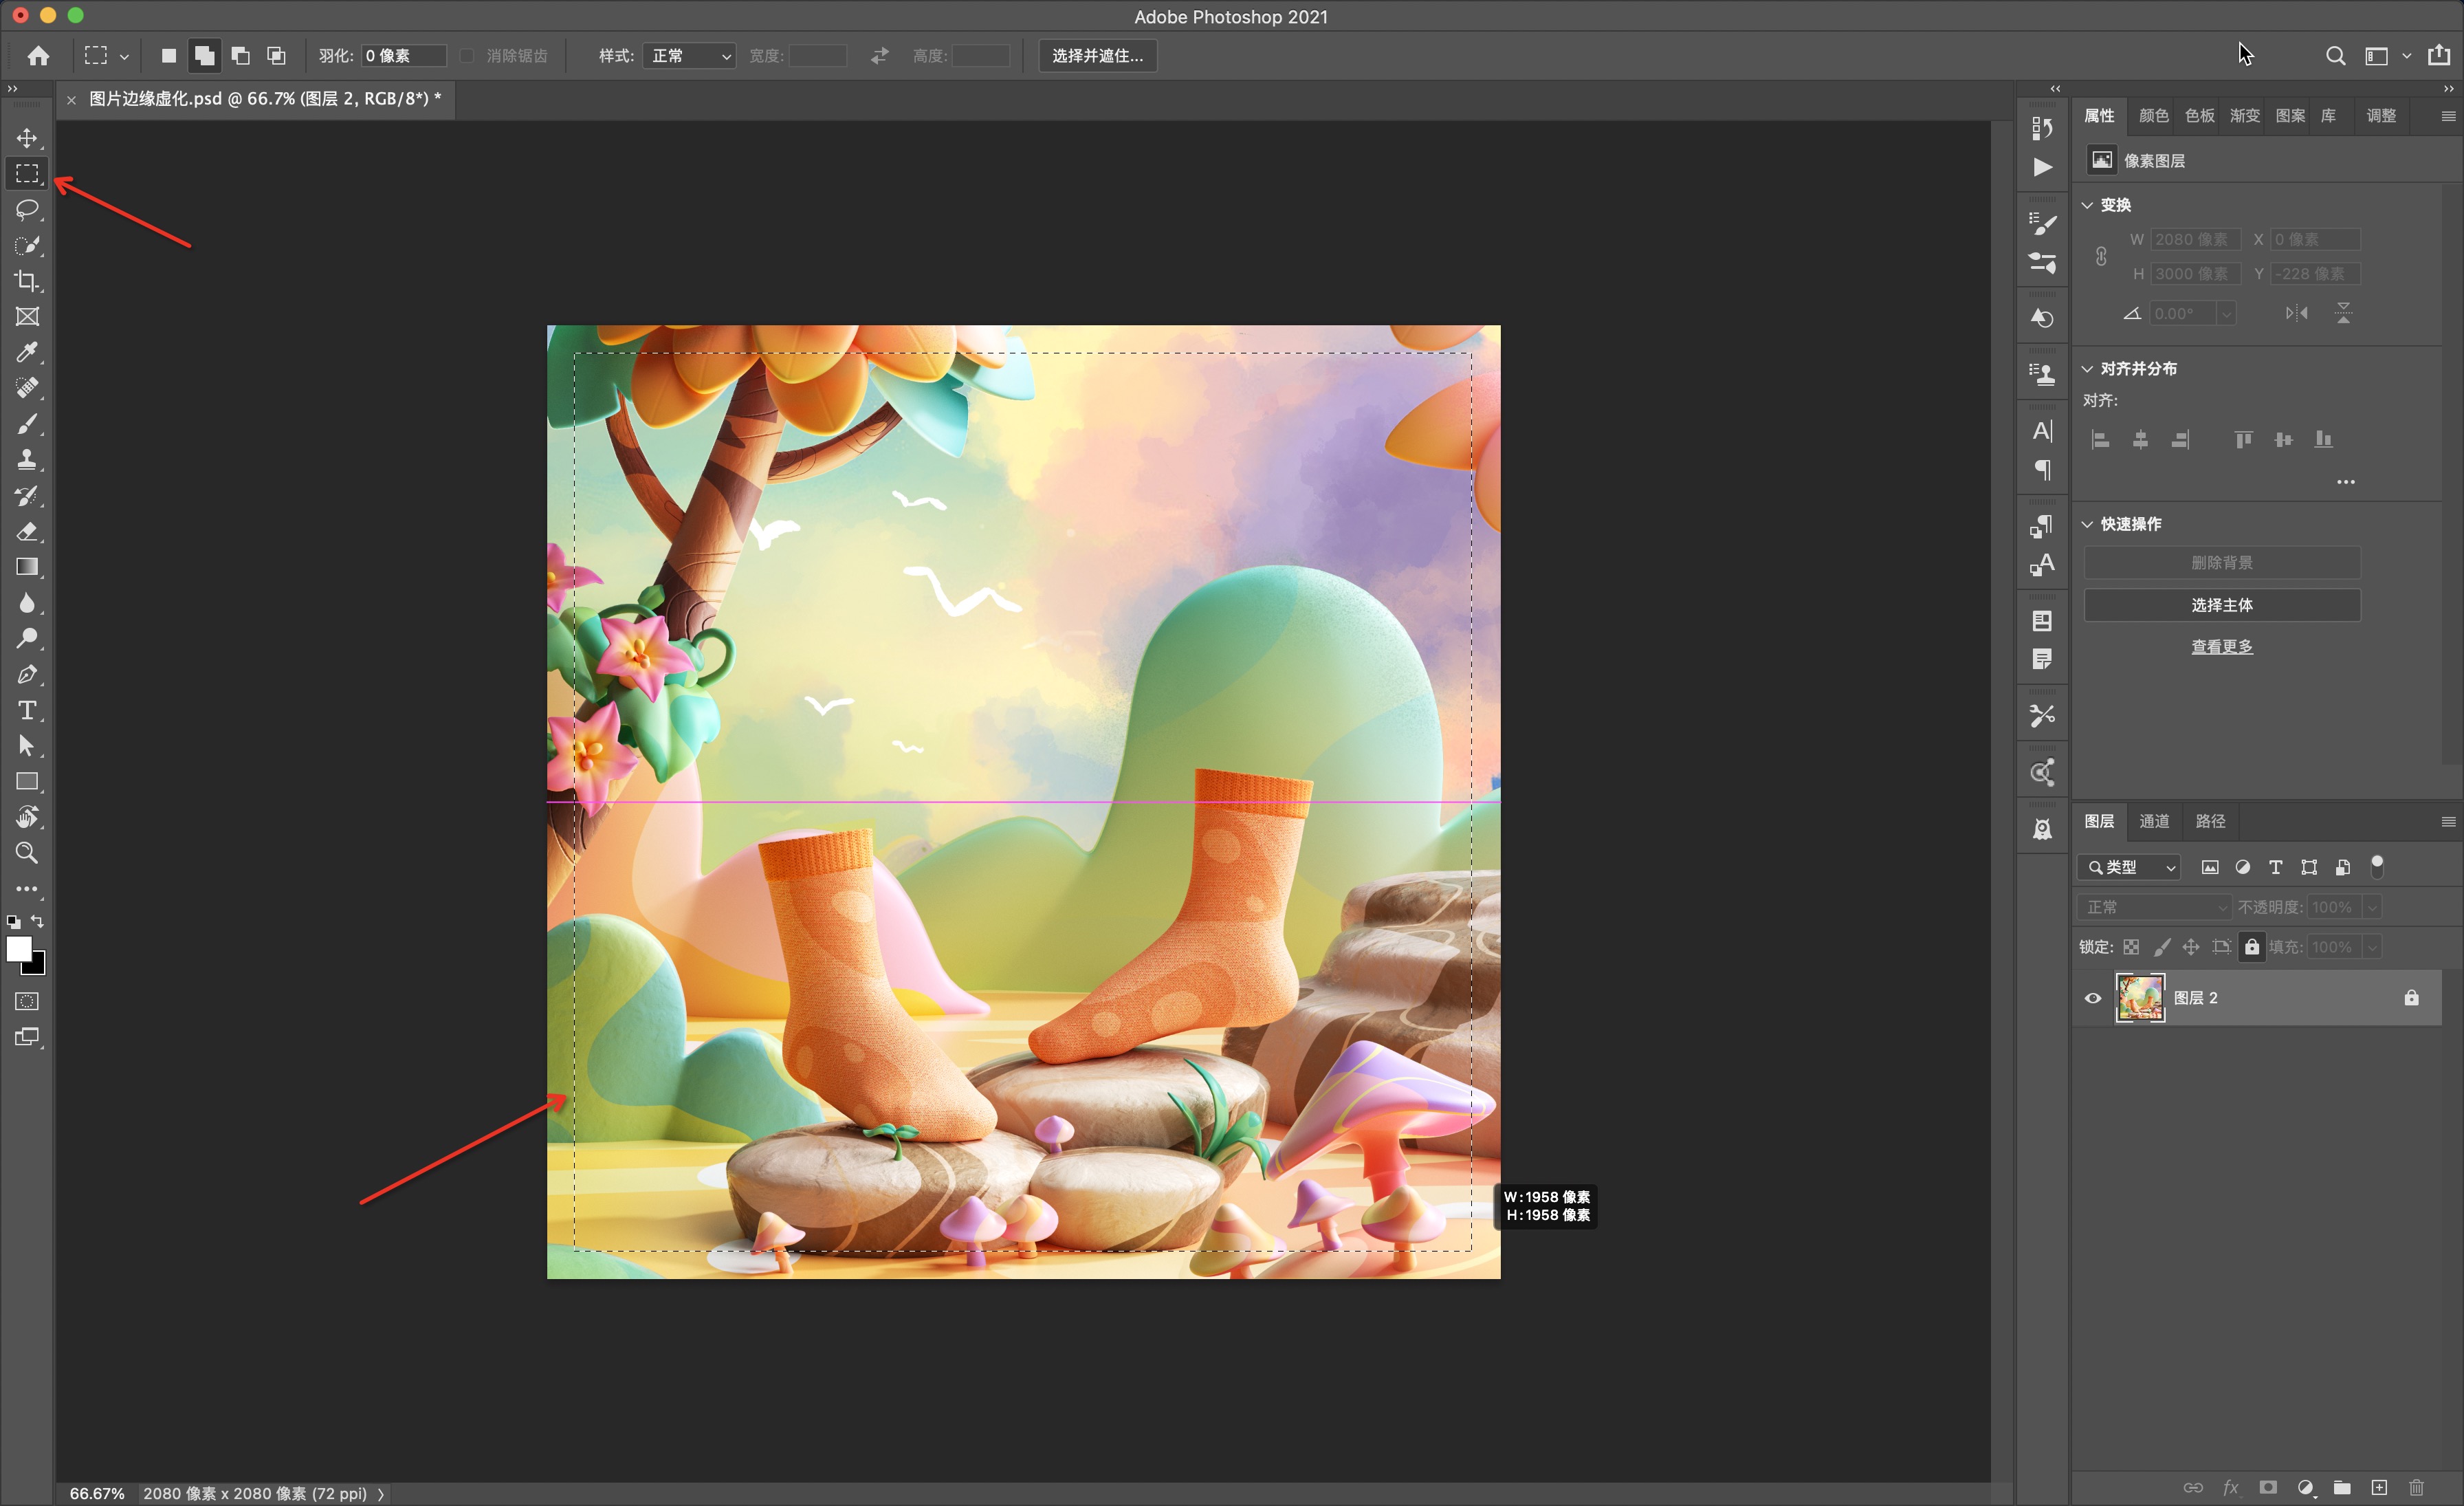Hide 图层 2 with the eye icon
The height and width of the screenshot is (1506, 2464).
2093,998
